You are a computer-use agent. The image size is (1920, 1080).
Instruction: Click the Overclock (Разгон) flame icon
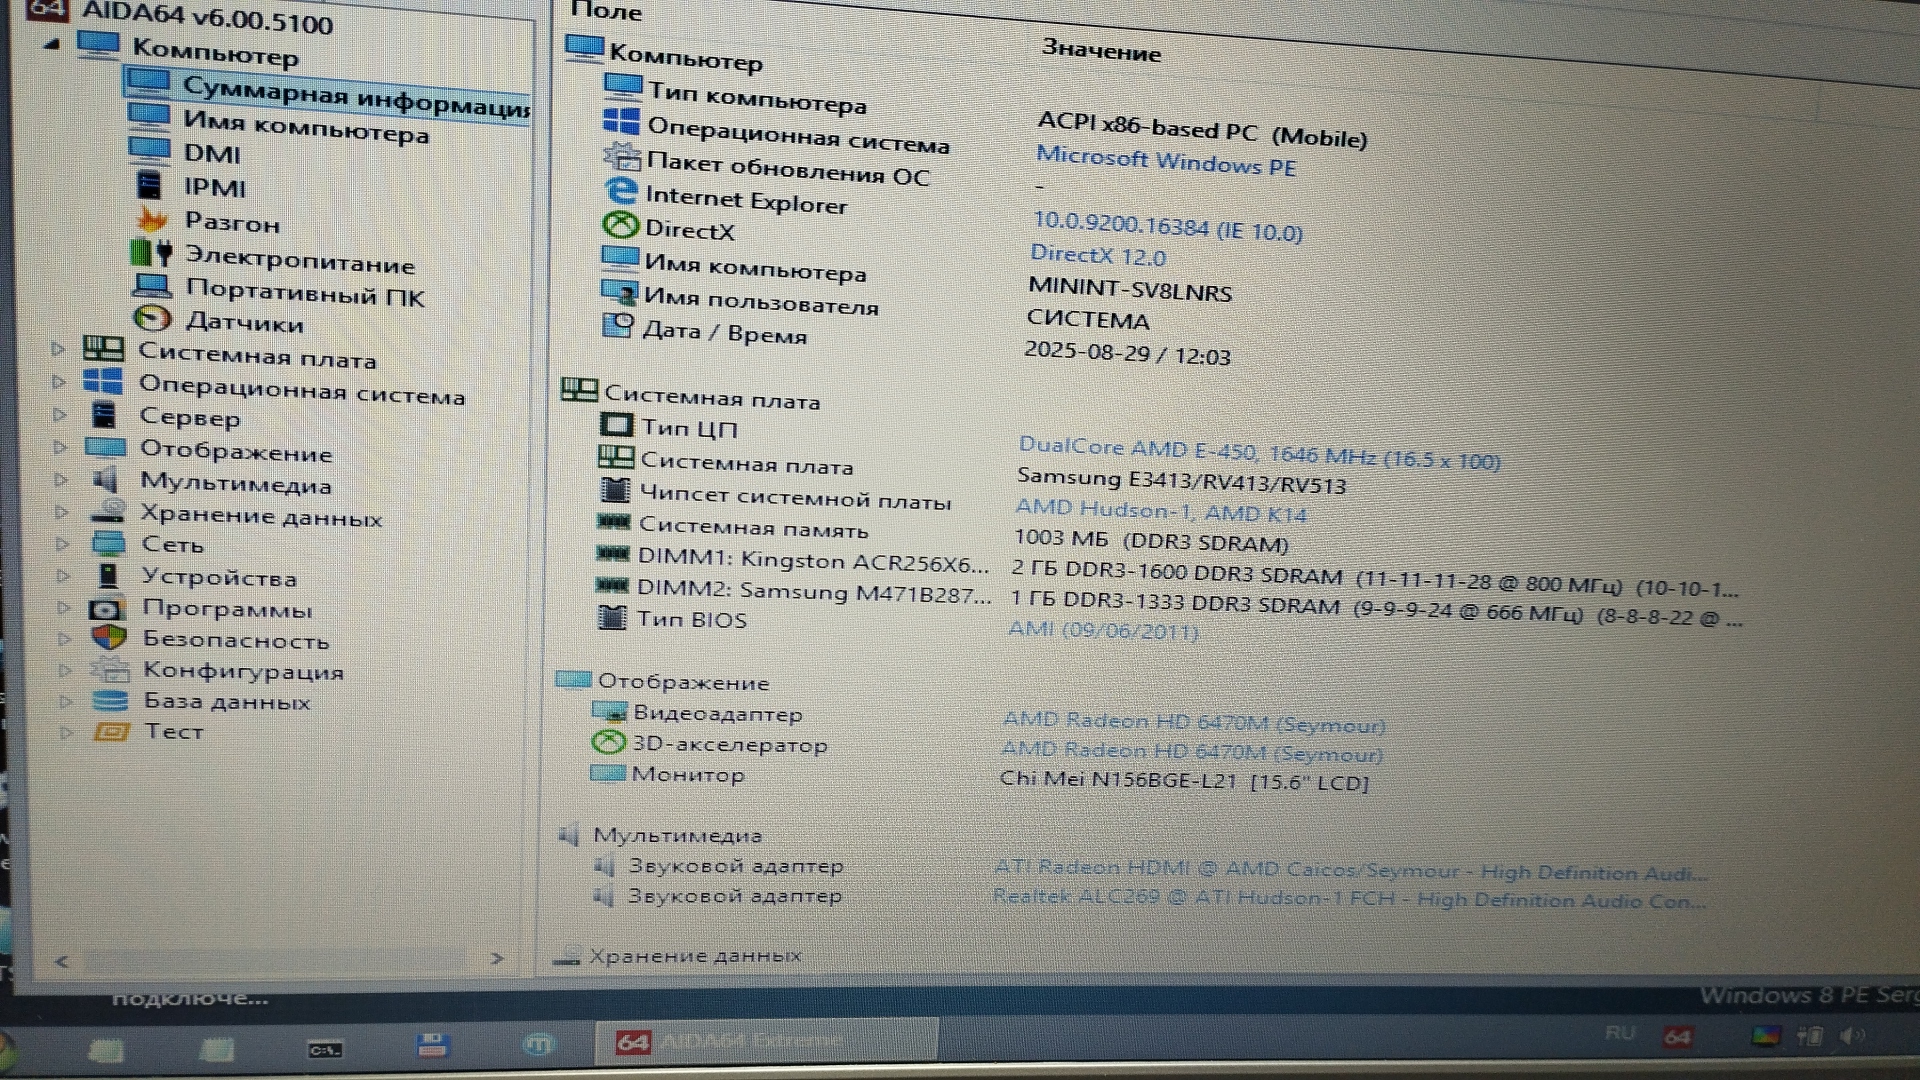pyautogui.click(x=151, y=219)
